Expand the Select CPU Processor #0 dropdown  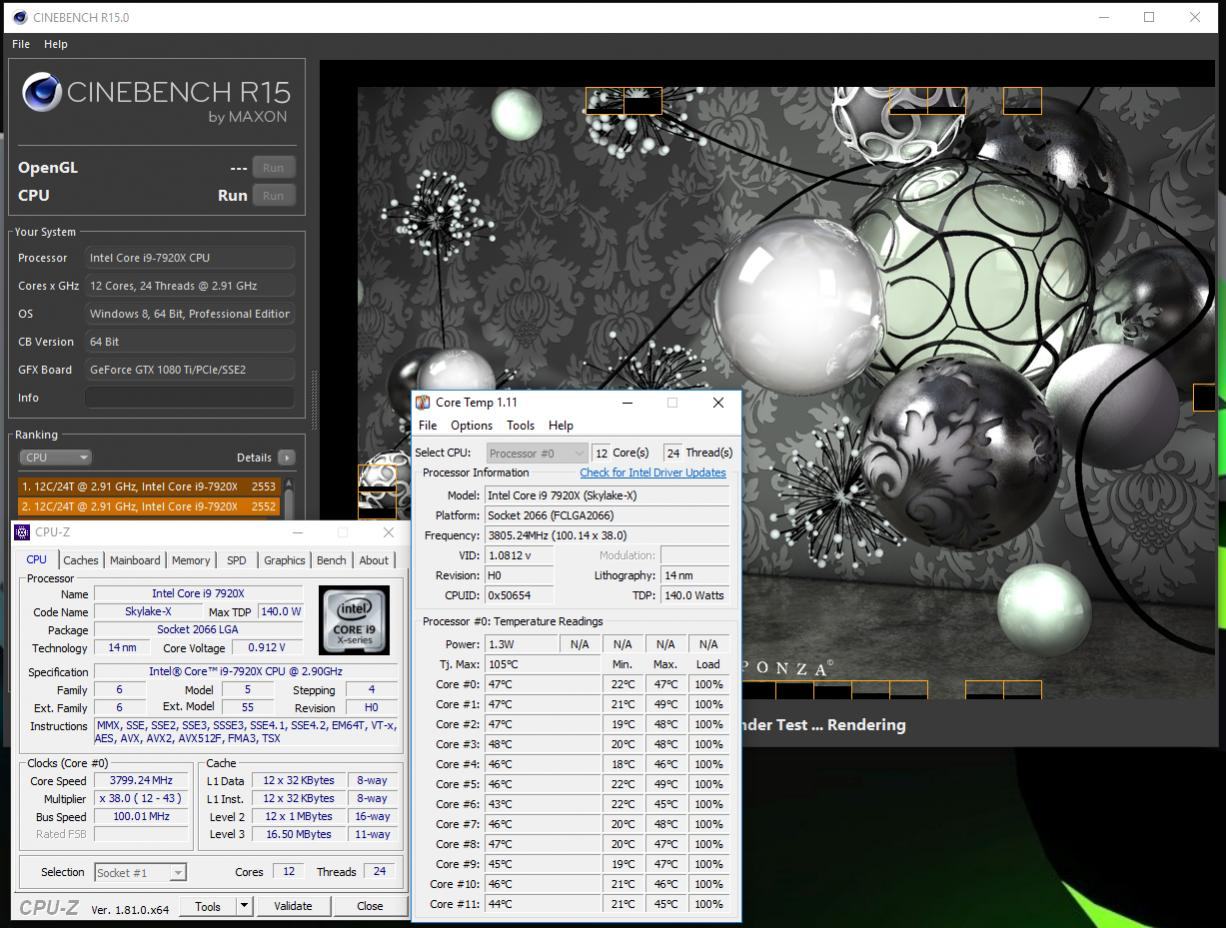coord(536,453)
